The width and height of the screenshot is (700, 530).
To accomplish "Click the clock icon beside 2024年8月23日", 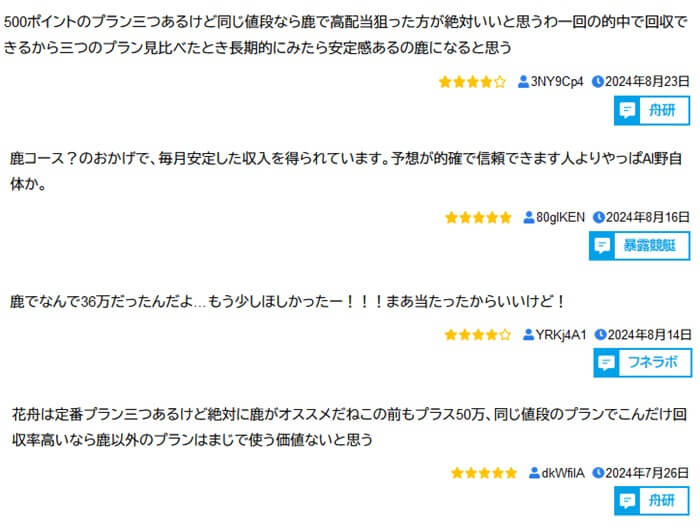I will [x=598, y=82].
